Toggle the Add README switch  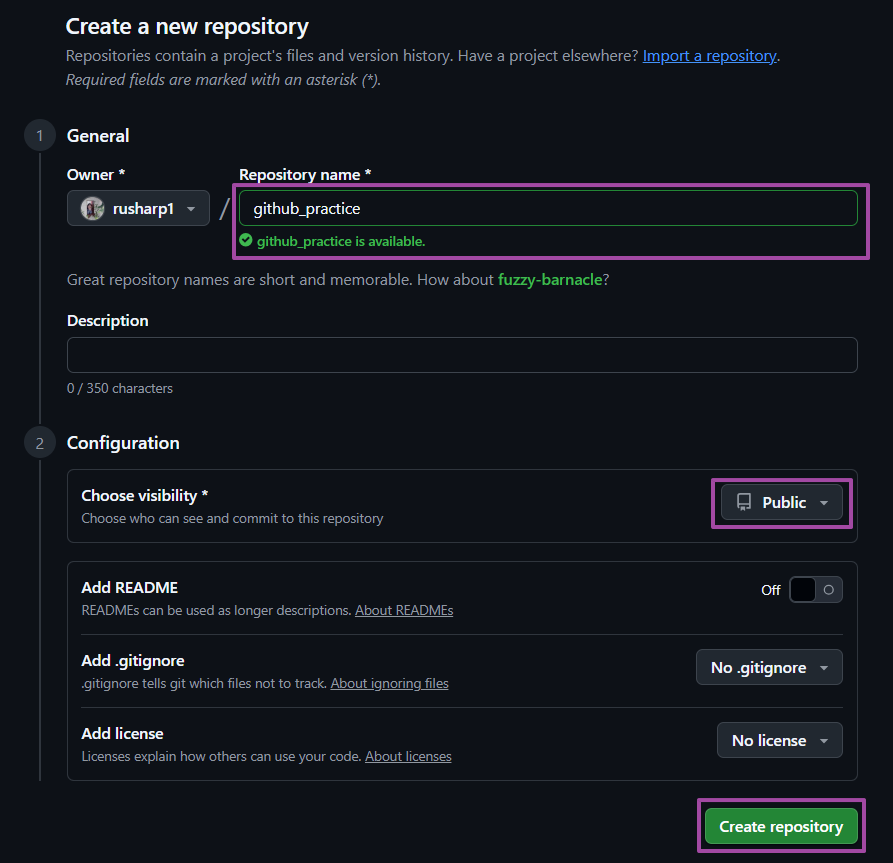click(x=816, y=590)
